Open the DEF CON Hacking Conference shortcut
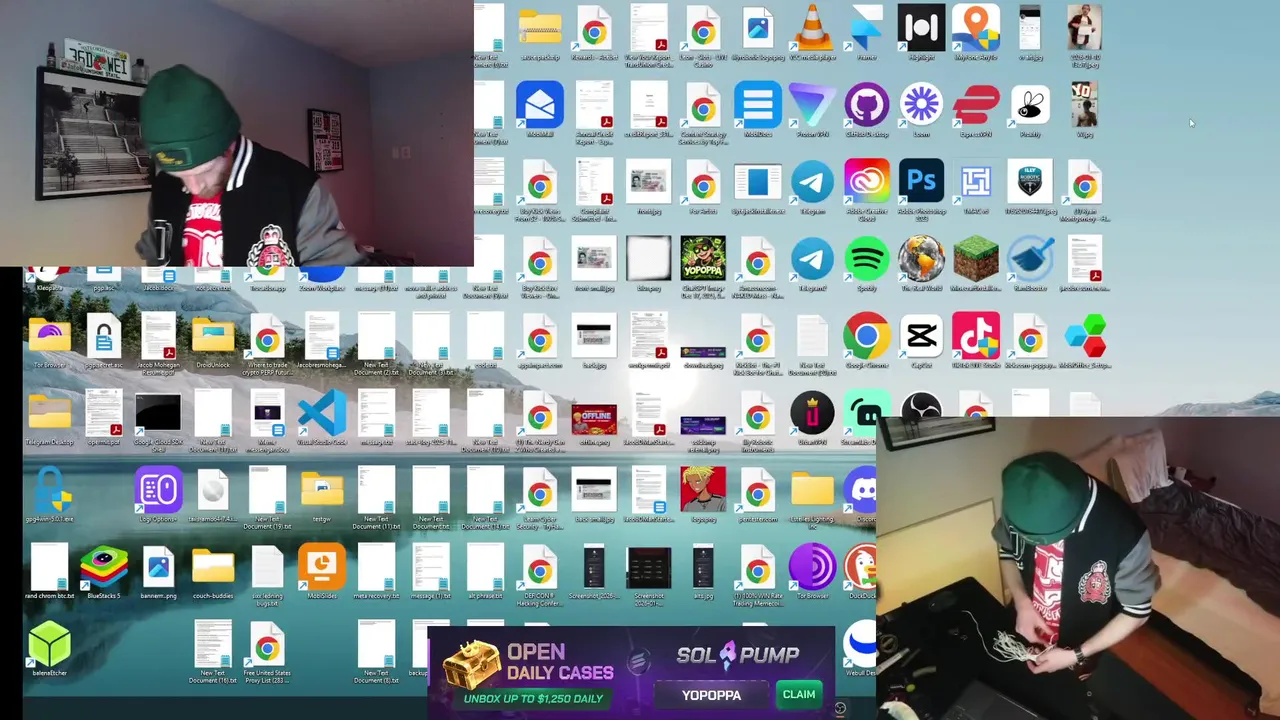Image resolution: width=1280 pixels, height=720 pixels. 540,567
